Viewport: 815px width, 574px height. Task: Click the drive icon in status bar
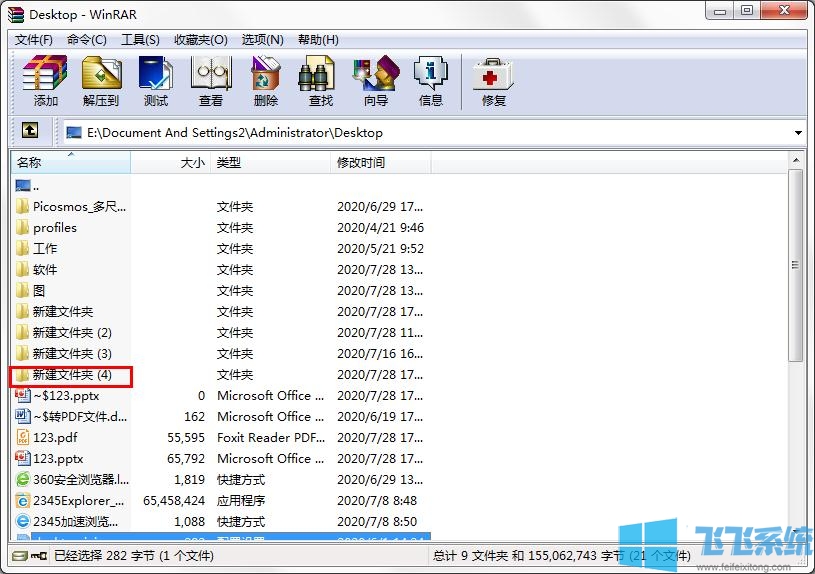pos(20,555)
